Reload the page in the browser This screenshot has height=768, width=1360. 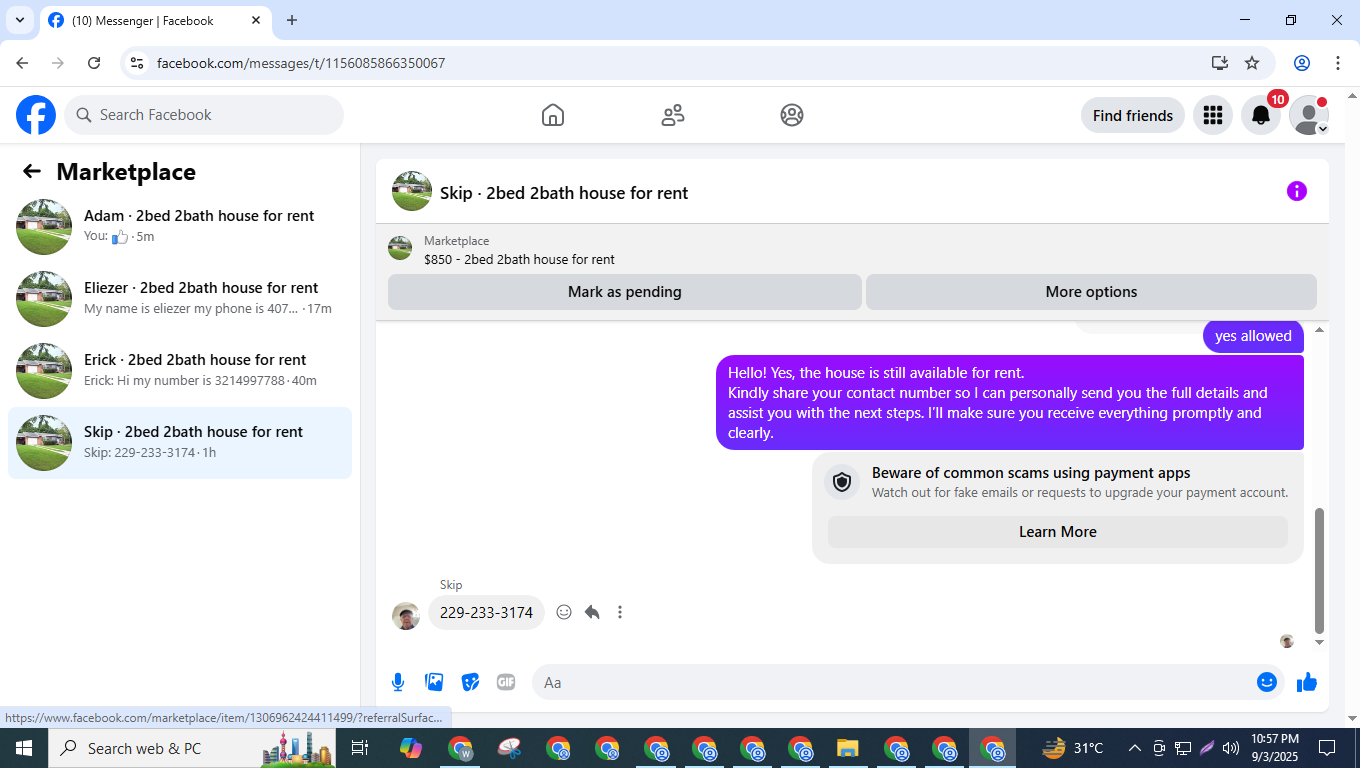94,63
